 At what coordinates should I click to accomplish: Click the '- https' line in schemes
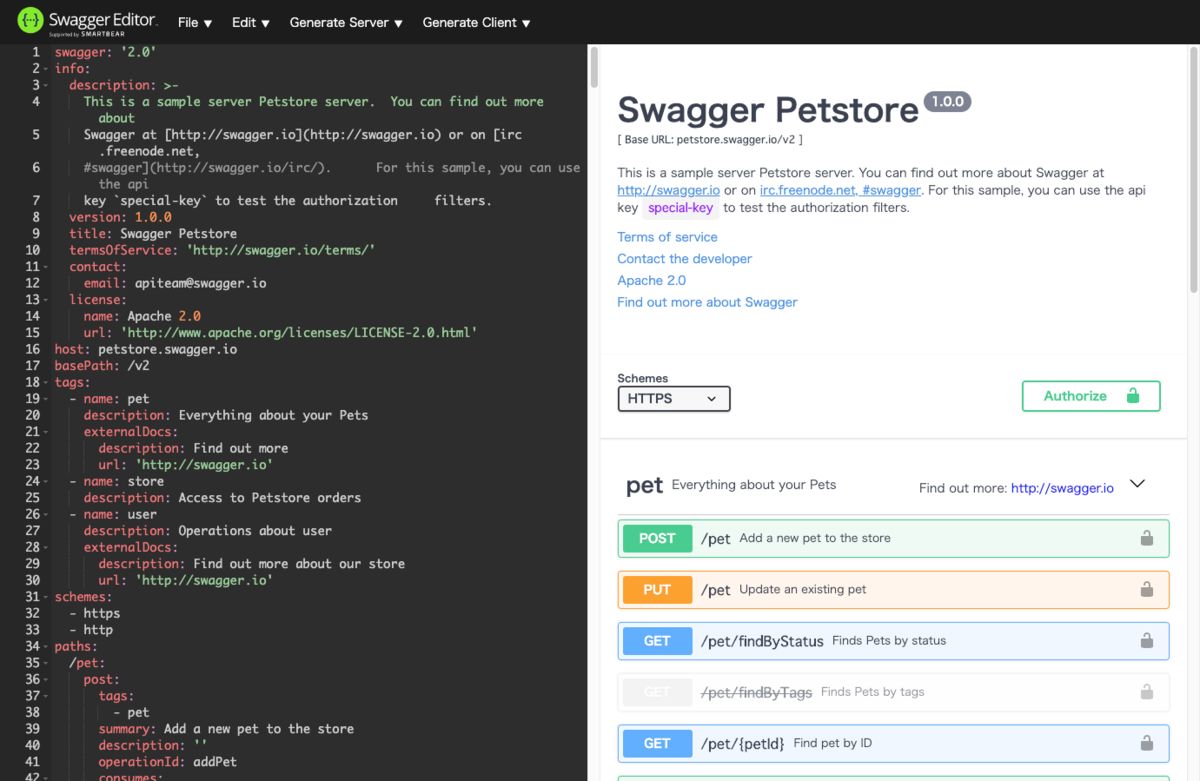(x=95, y=613)
